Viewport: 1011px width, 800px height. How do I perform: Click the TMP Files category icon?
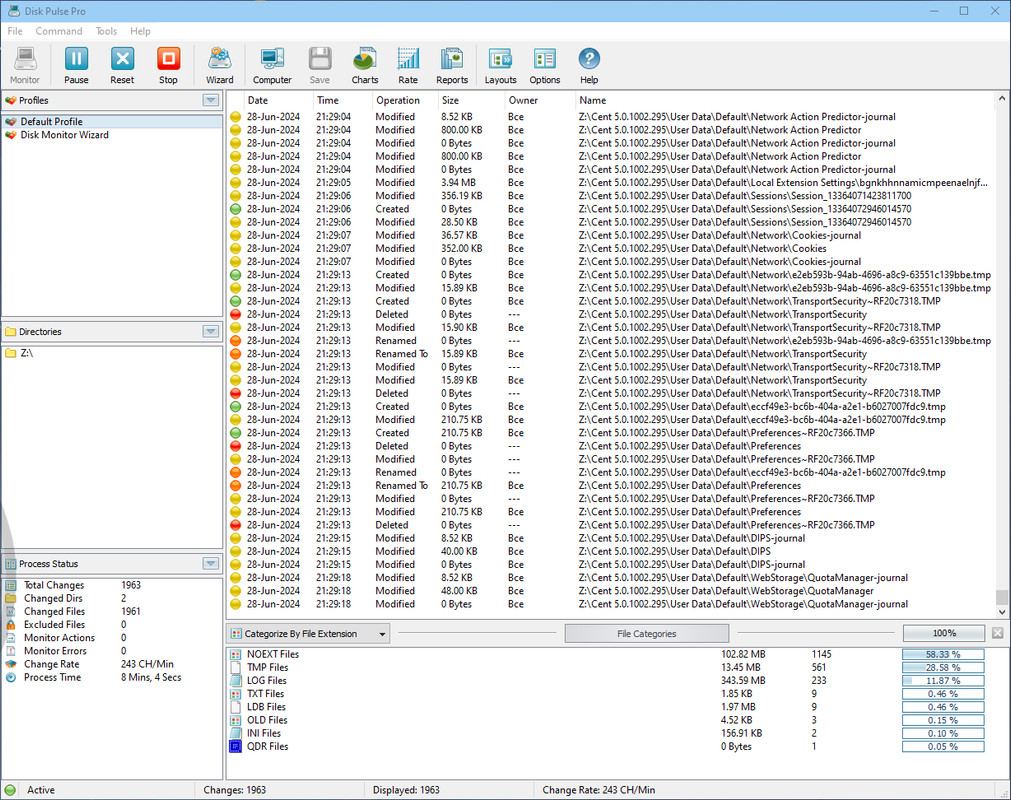click(236, 667)
